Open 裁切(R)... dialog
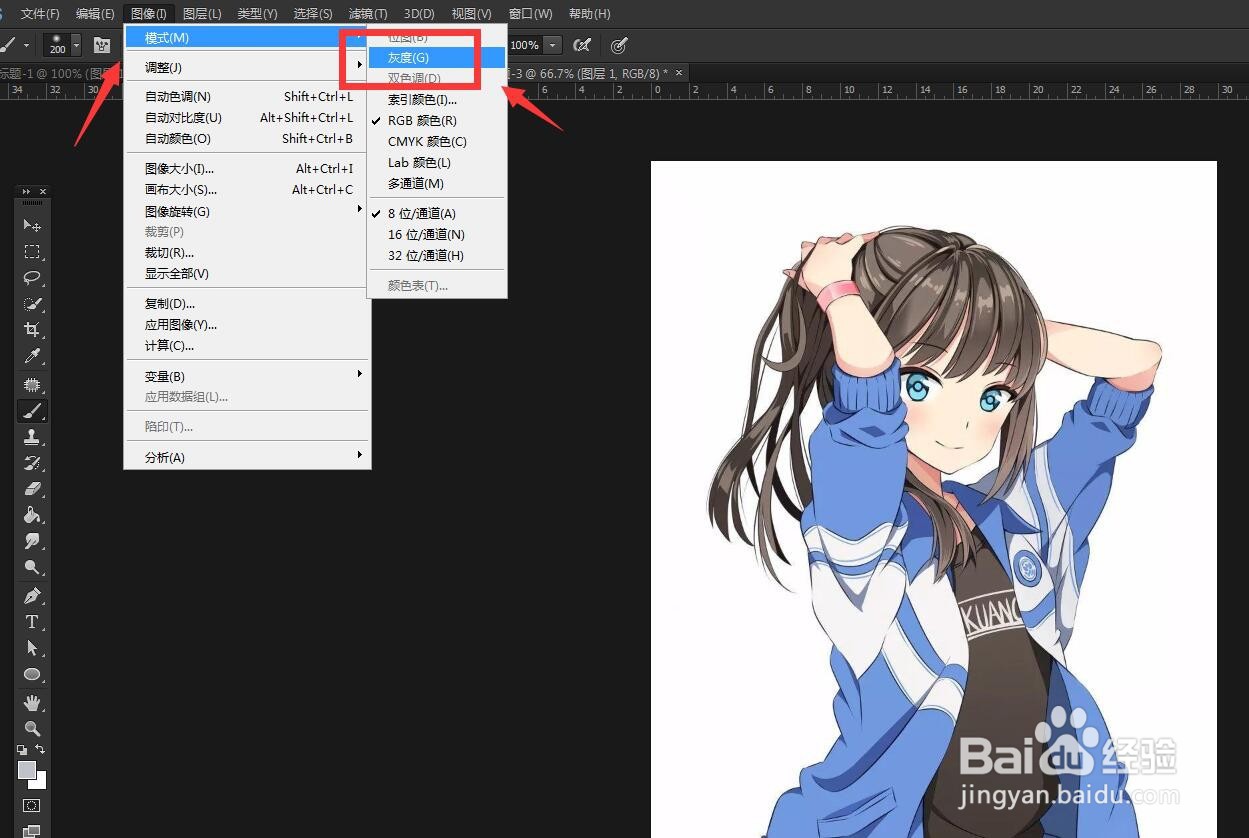The height and width of the screenshot is (838, 1249). 247,253
